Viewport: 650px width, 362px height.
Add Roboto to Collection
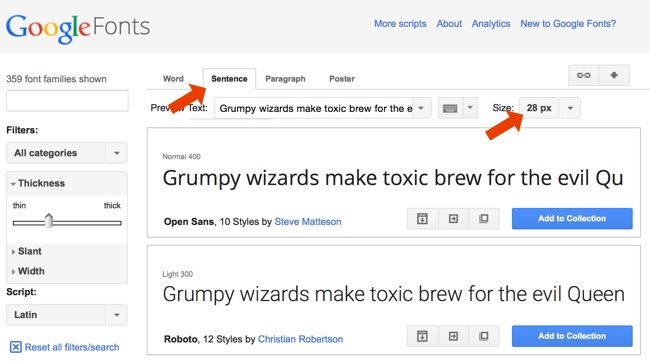(572, 336)
